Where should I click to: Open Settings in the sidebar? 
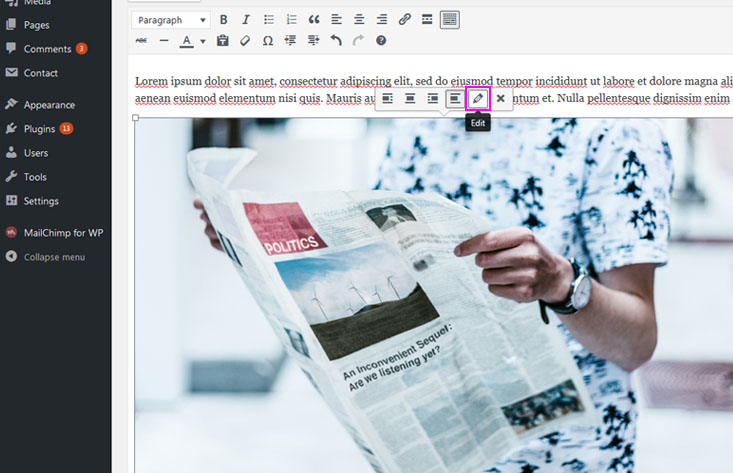tap(41, 201)
